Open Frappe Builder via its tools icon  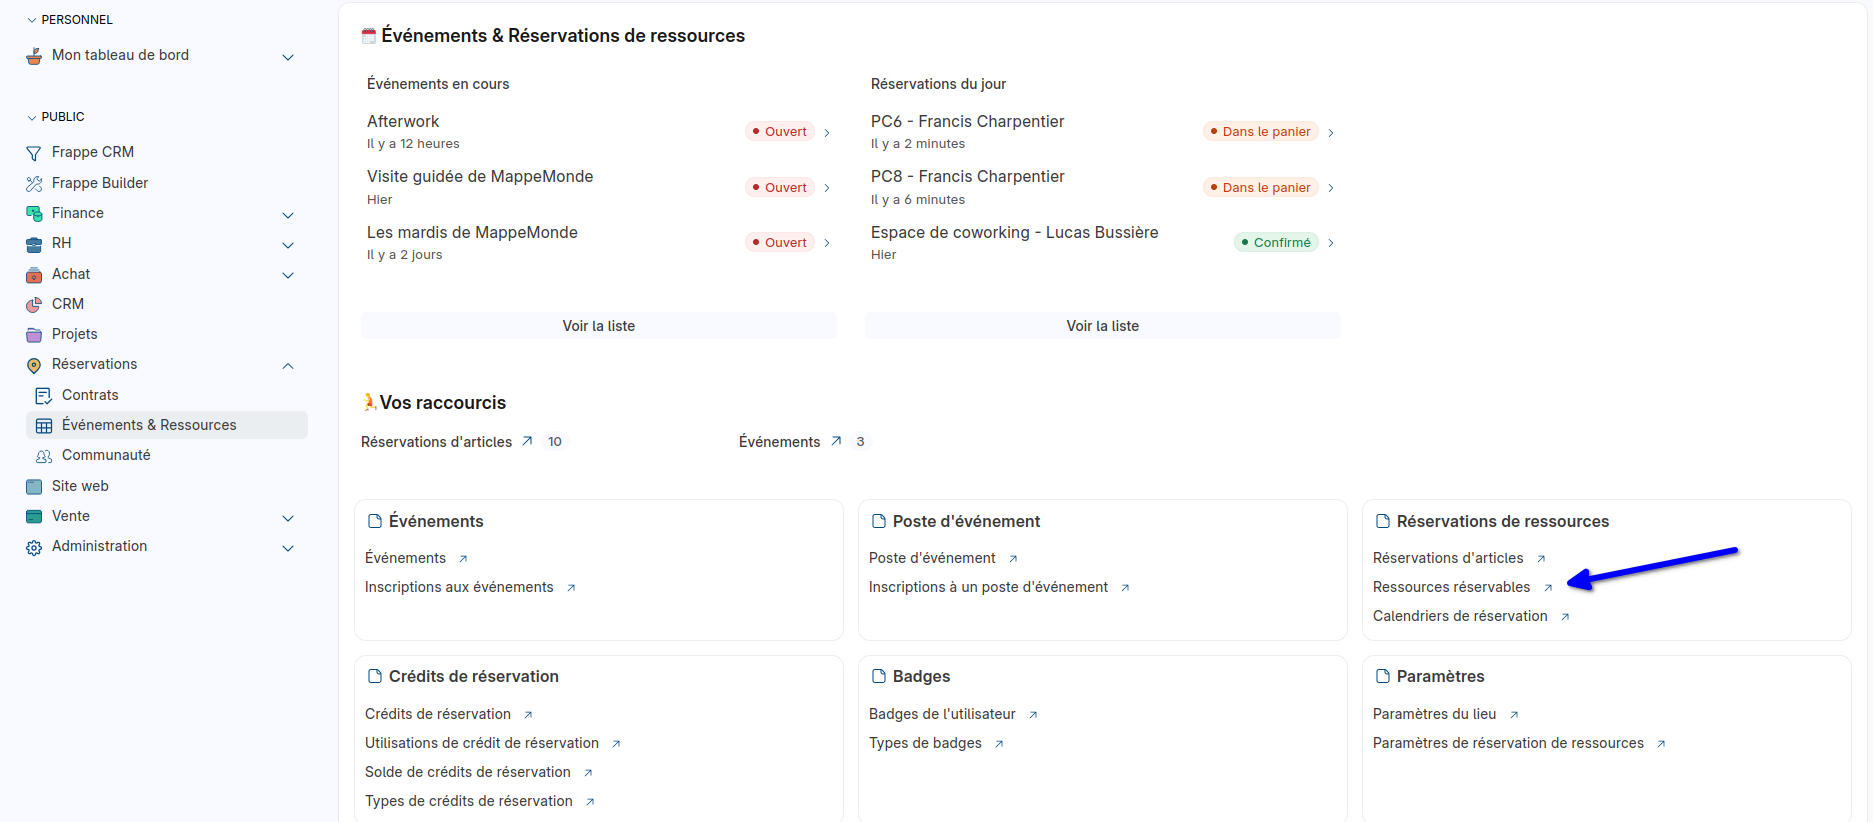(34, 183)
